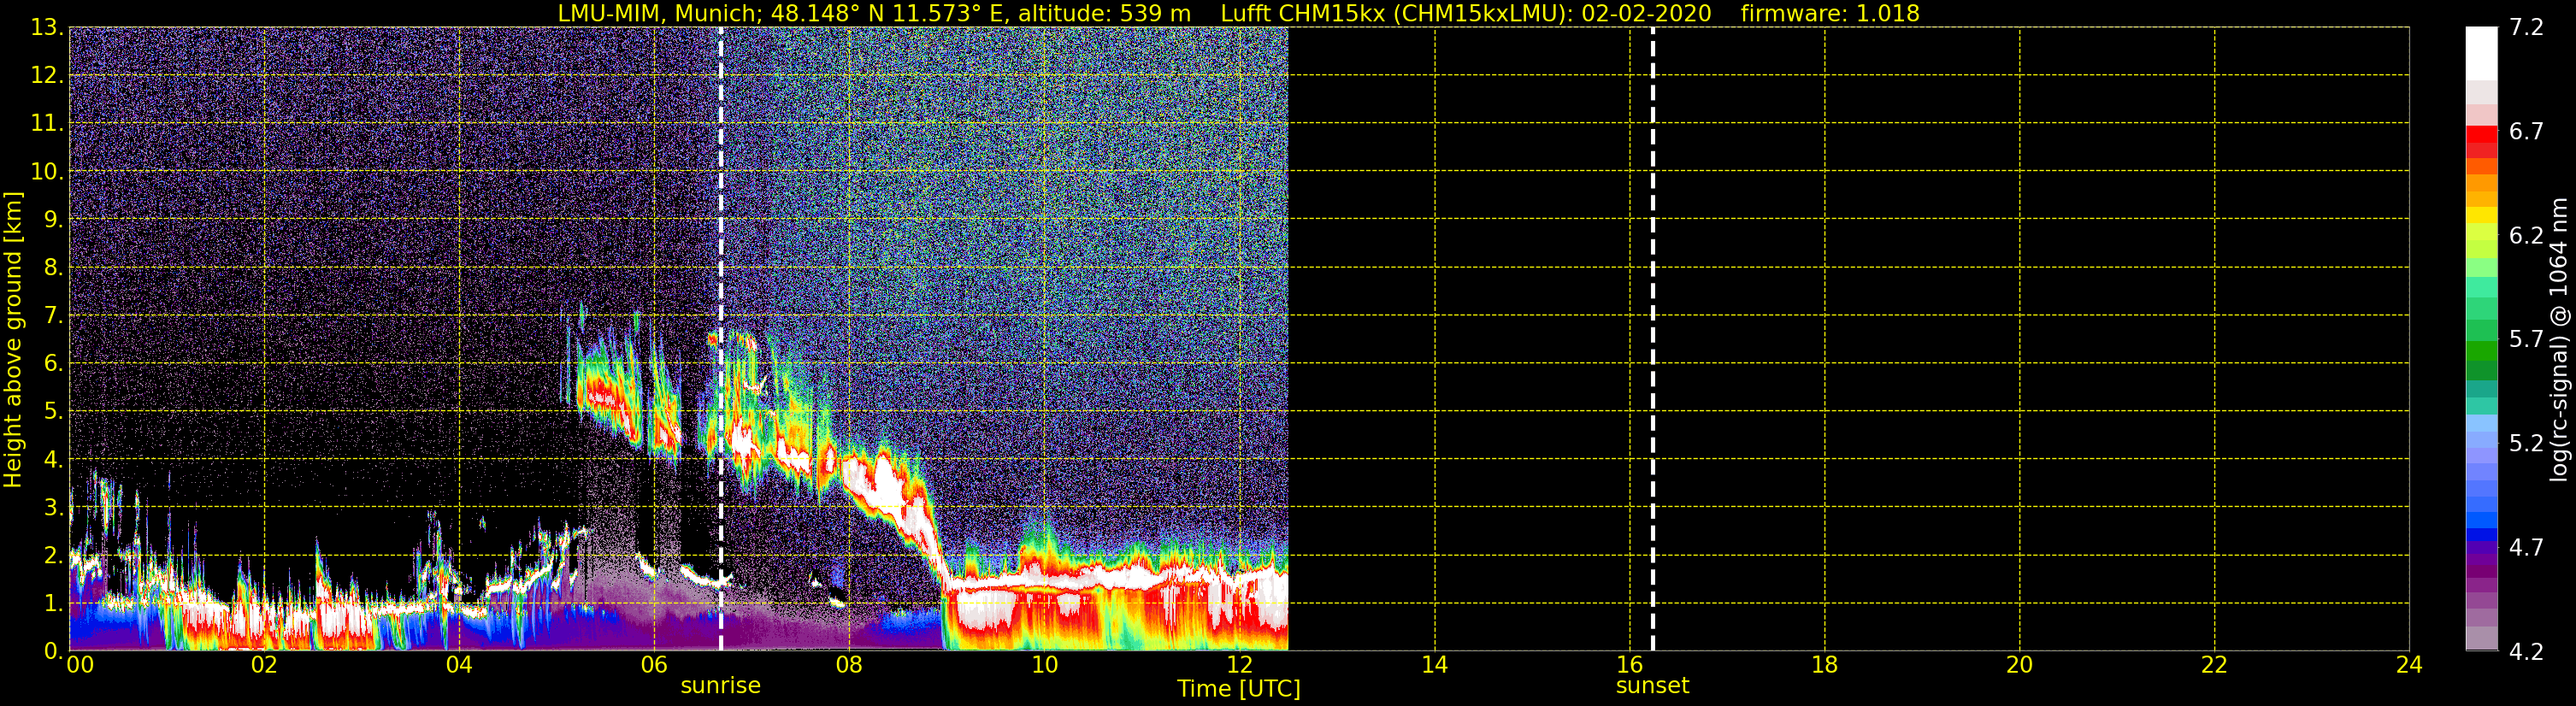The image size is (2576, 706).
Task: Click the white segment at colorbar top
Action: 2481,53
